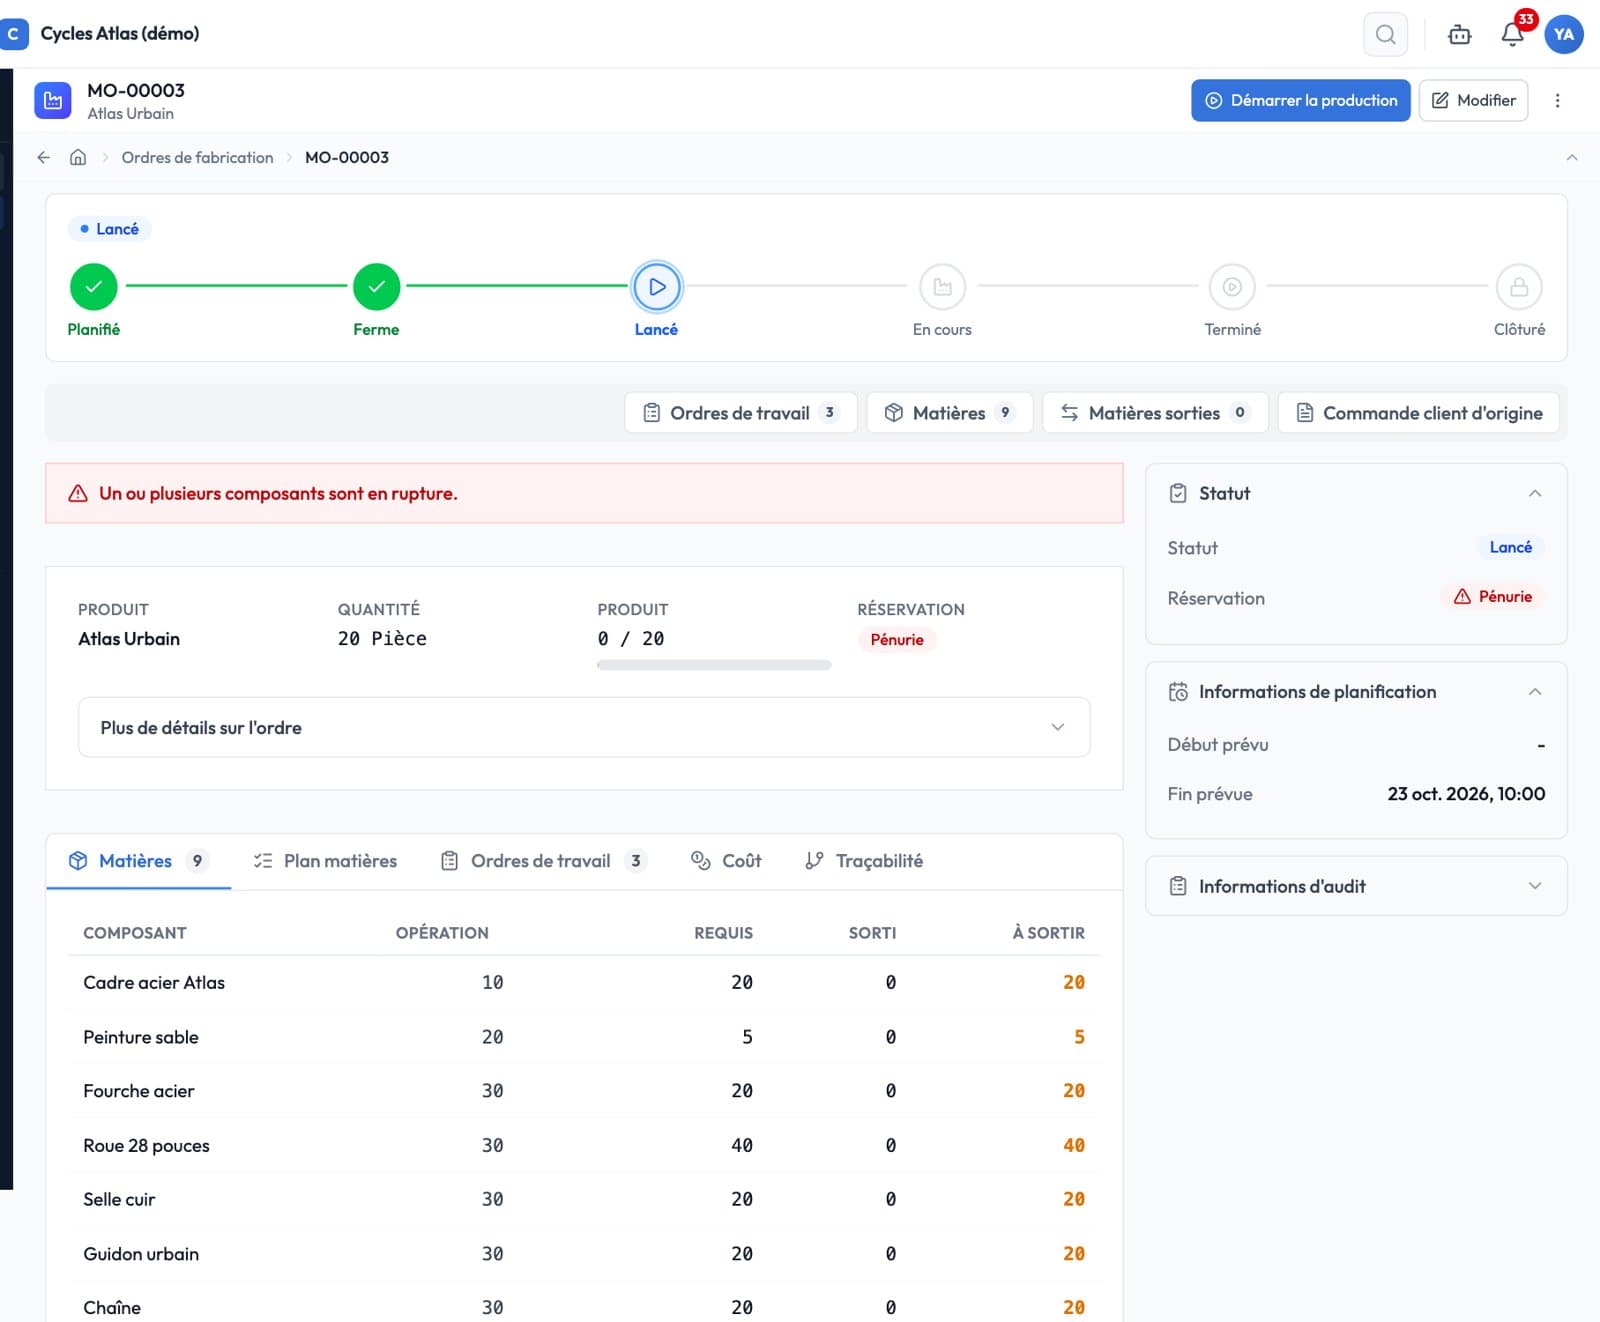Open the robot assistant icon
Image resolution: width=1600 pixels, height=1322 pixels.
tap(1459, 35)
